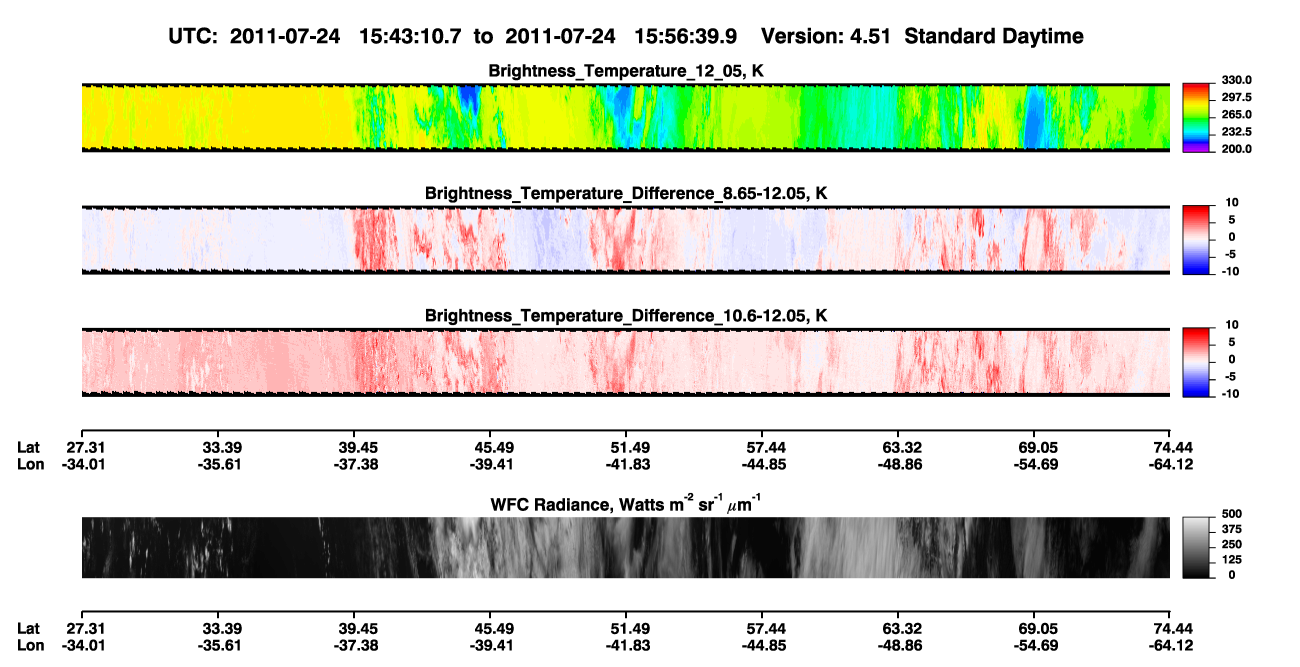Click longitude -44.85 on the axis above WFC Radiance
The width and height of the screenshot is (1300, 667).
point(762,464)
